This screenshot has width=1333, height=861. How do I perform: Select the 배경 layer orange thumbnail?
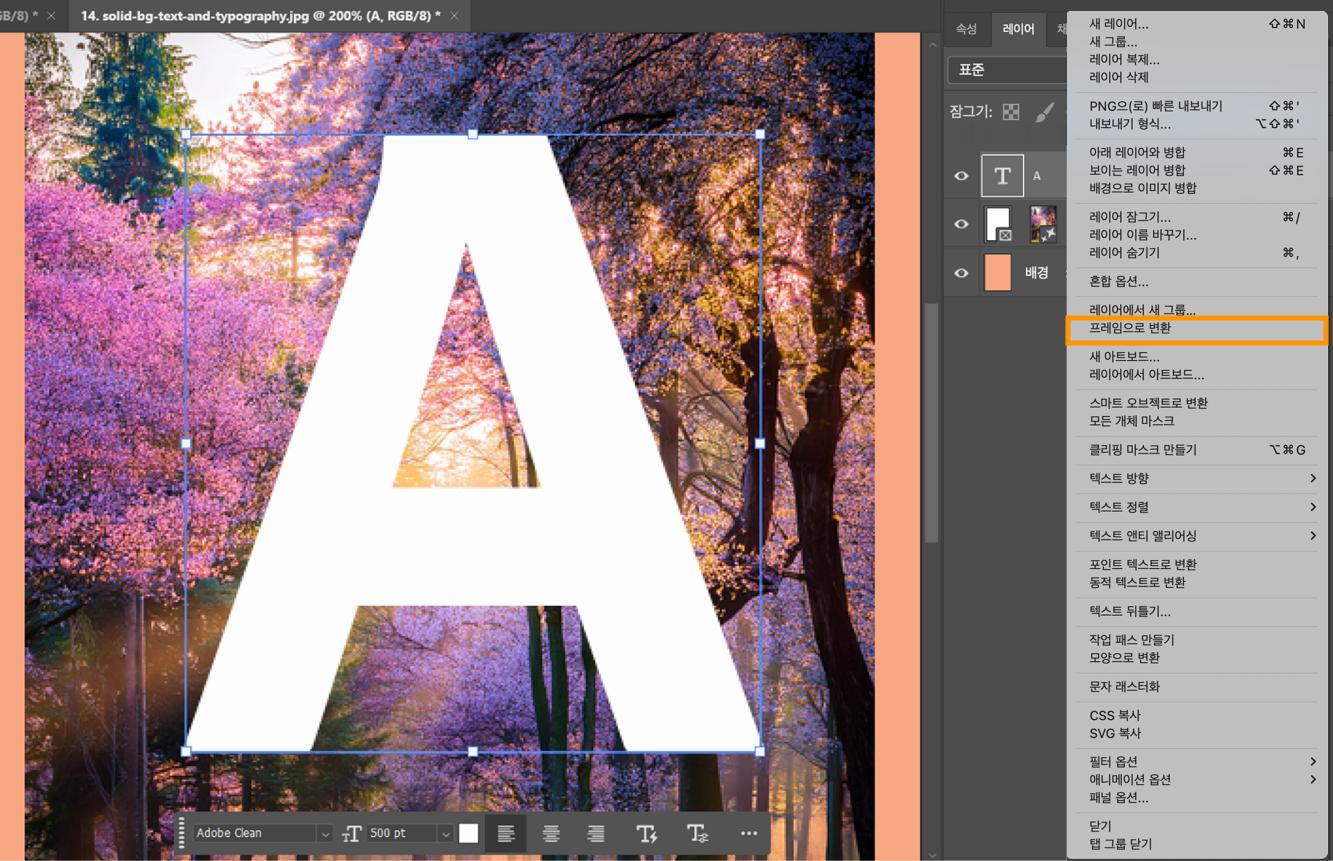coord(998,273)
